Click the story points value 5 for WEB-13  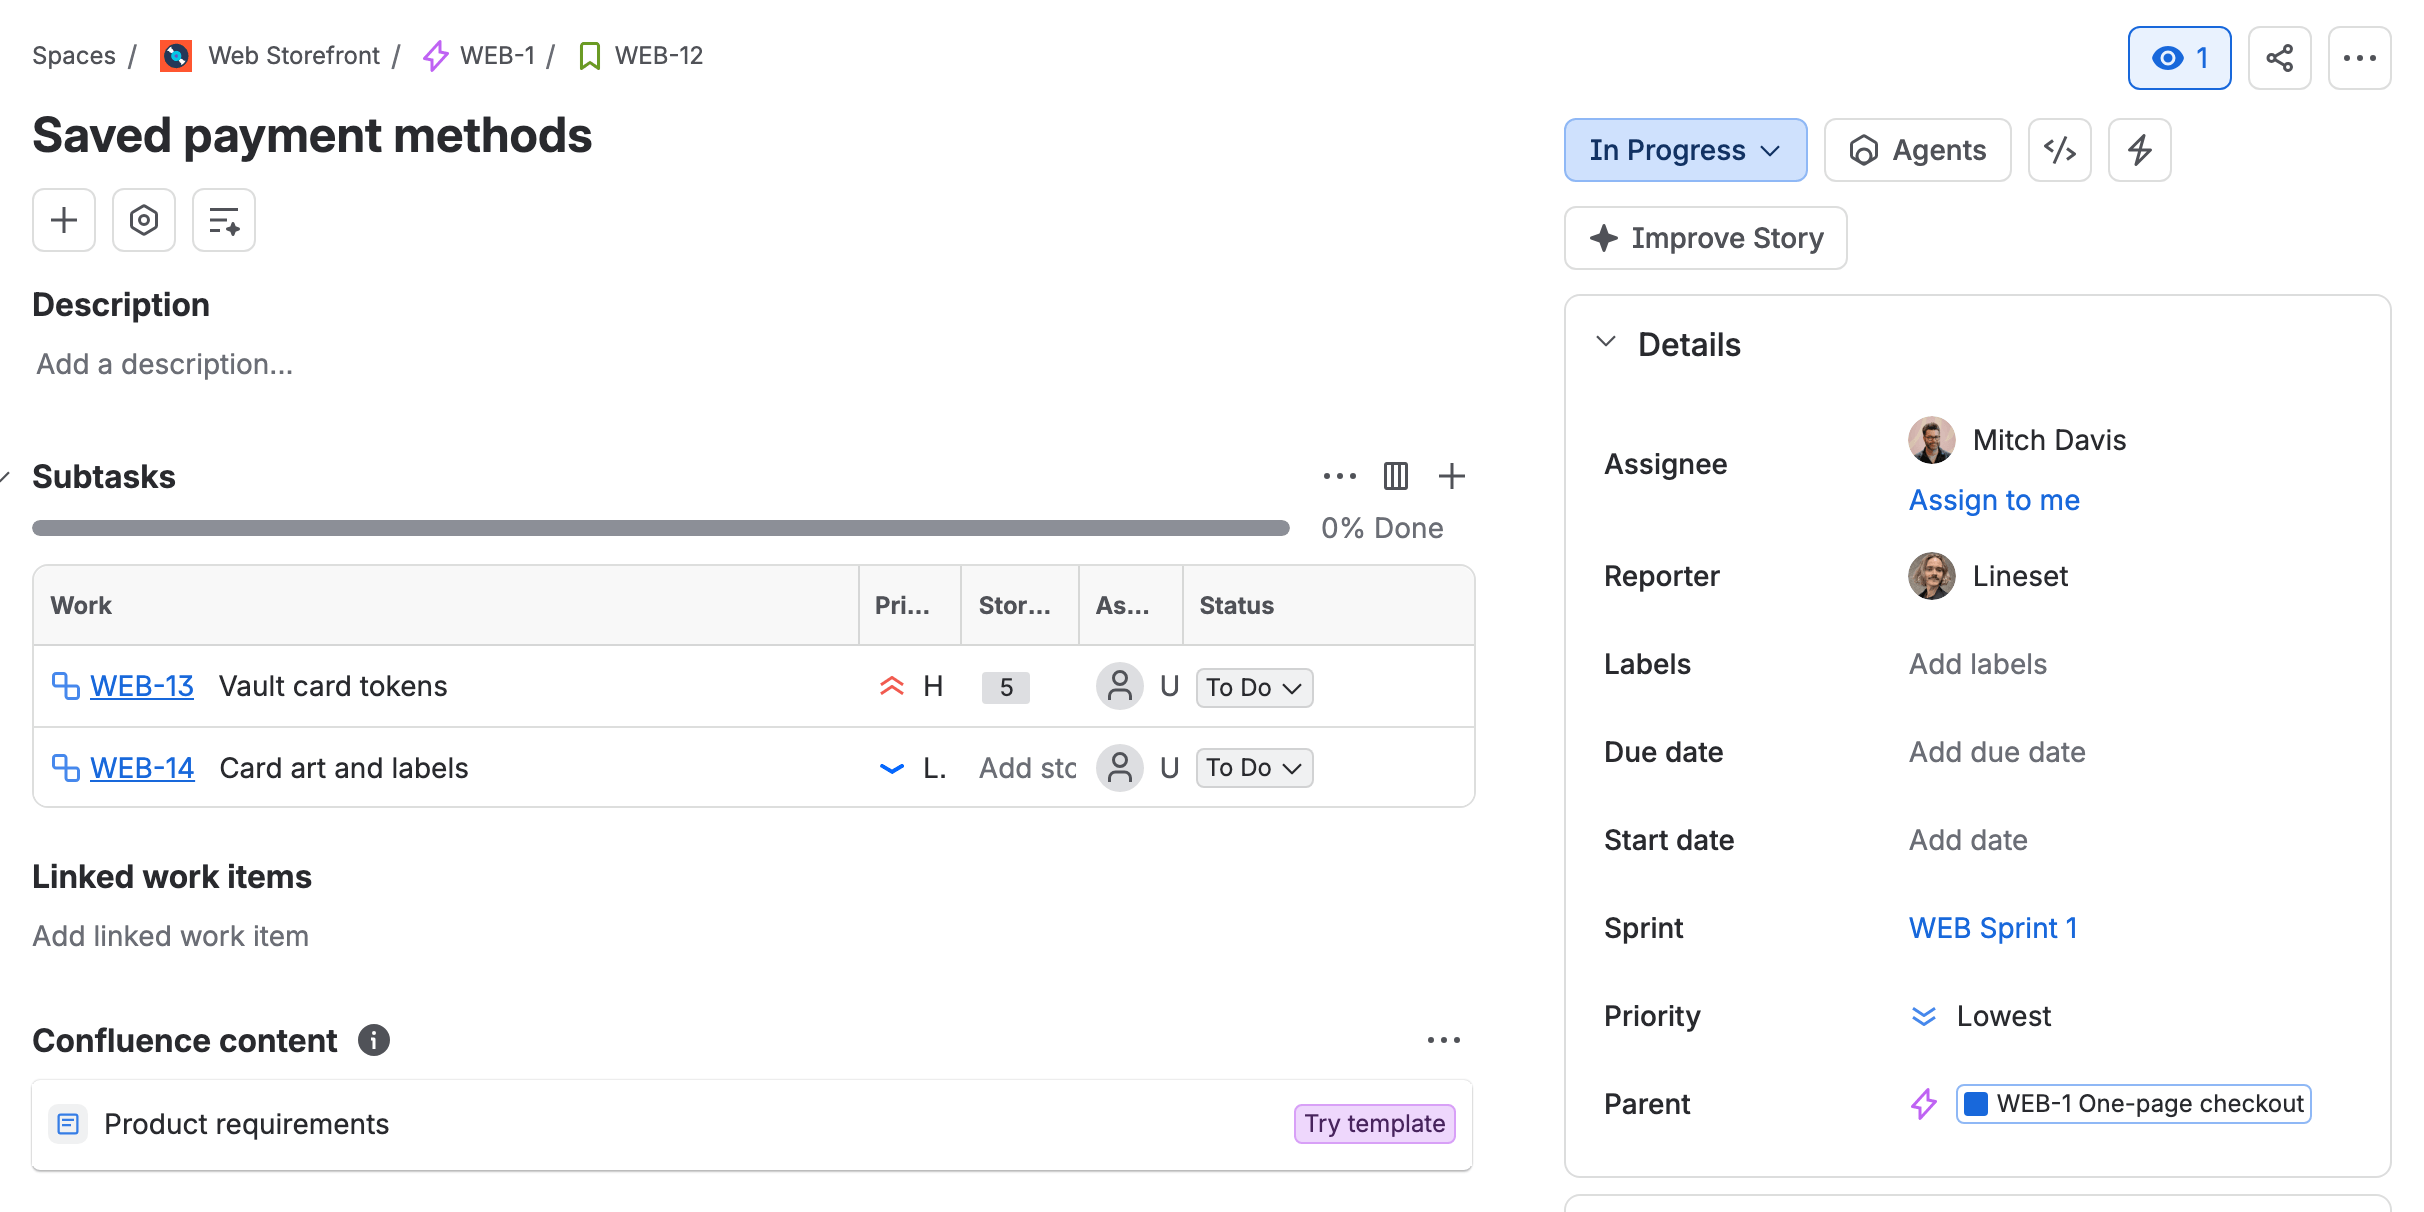click(1006, 687)
